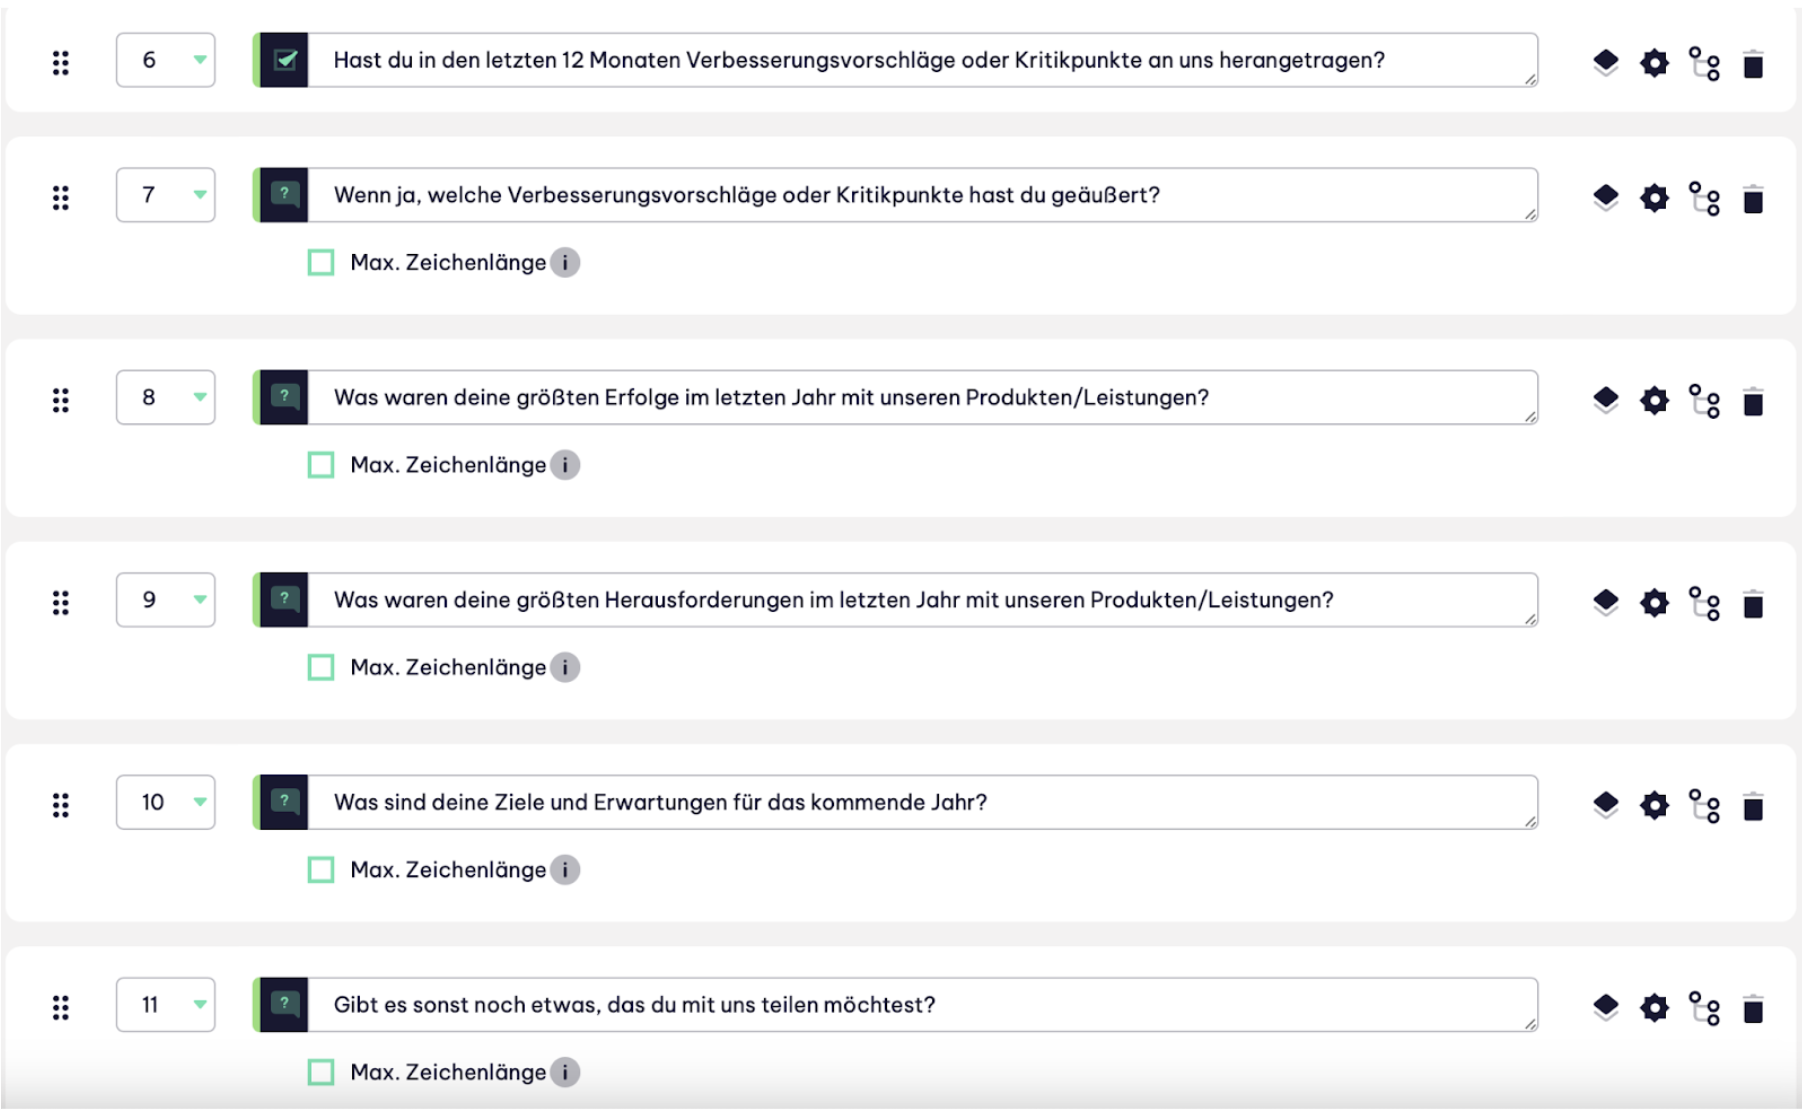Expand position dropdown showing number 11

(x=166, y=1005)
